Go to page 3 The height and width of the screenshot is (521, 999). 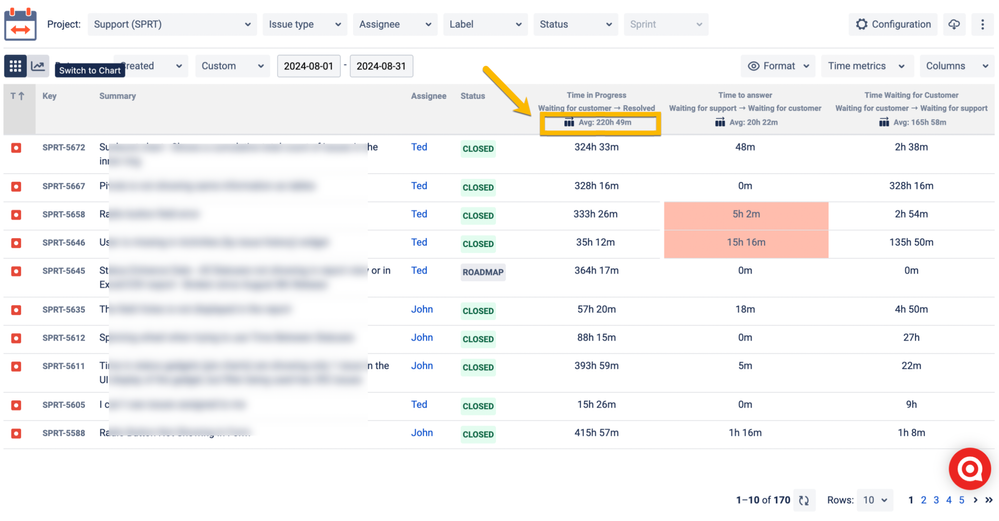click(936, 500)
